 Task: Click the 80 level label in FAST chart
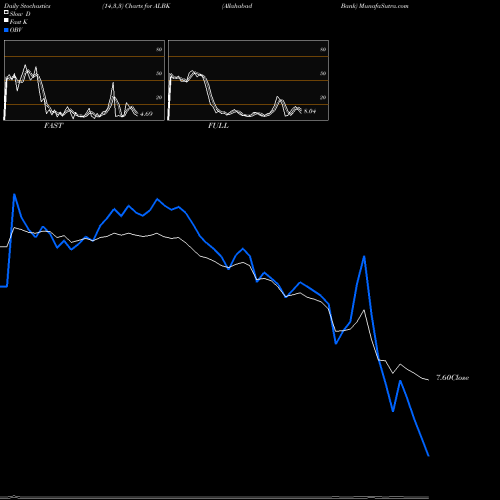coord(159,49)
